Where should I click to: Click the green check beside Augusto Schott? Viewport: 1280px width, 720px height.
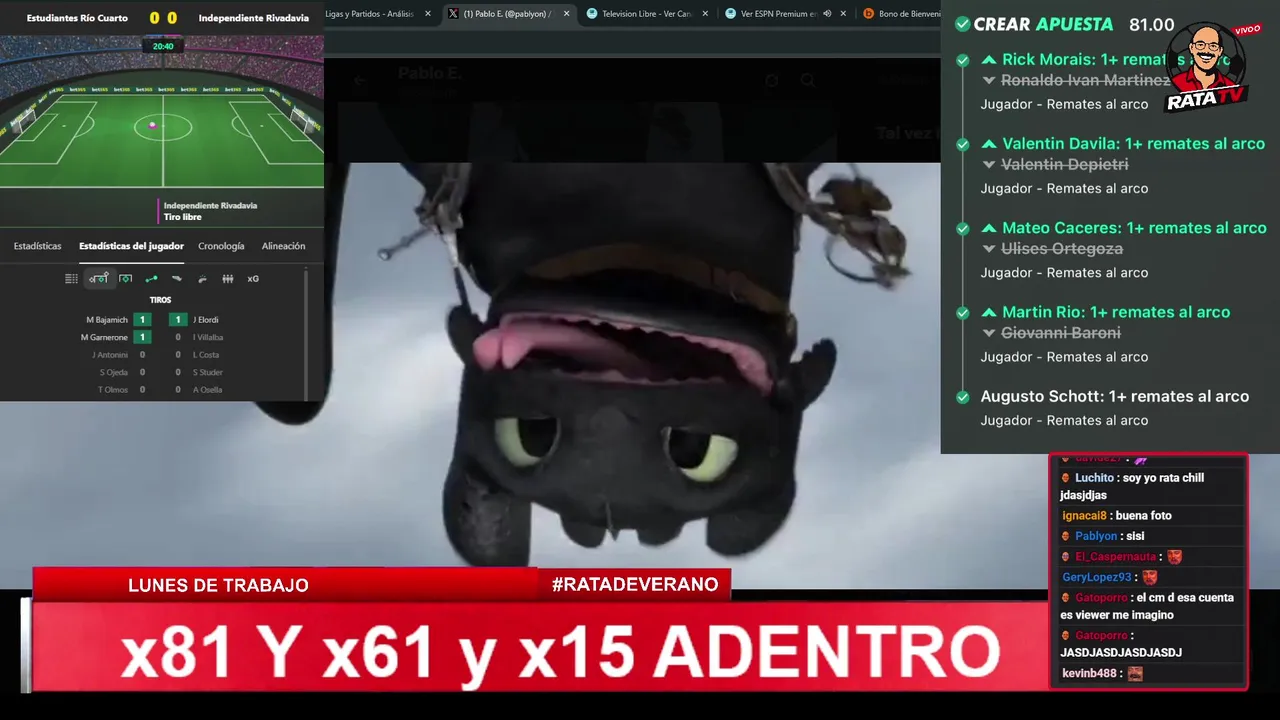[x=962, y=396]
